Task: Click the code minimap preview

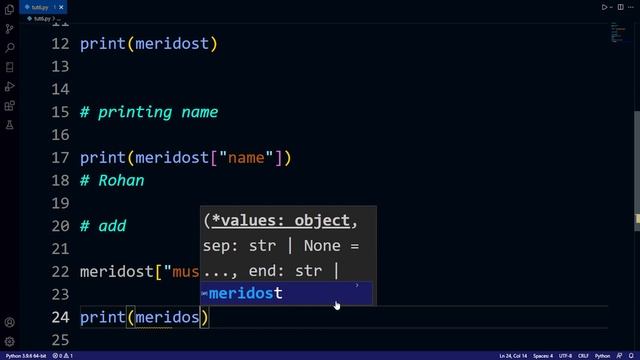Action: 618,33
